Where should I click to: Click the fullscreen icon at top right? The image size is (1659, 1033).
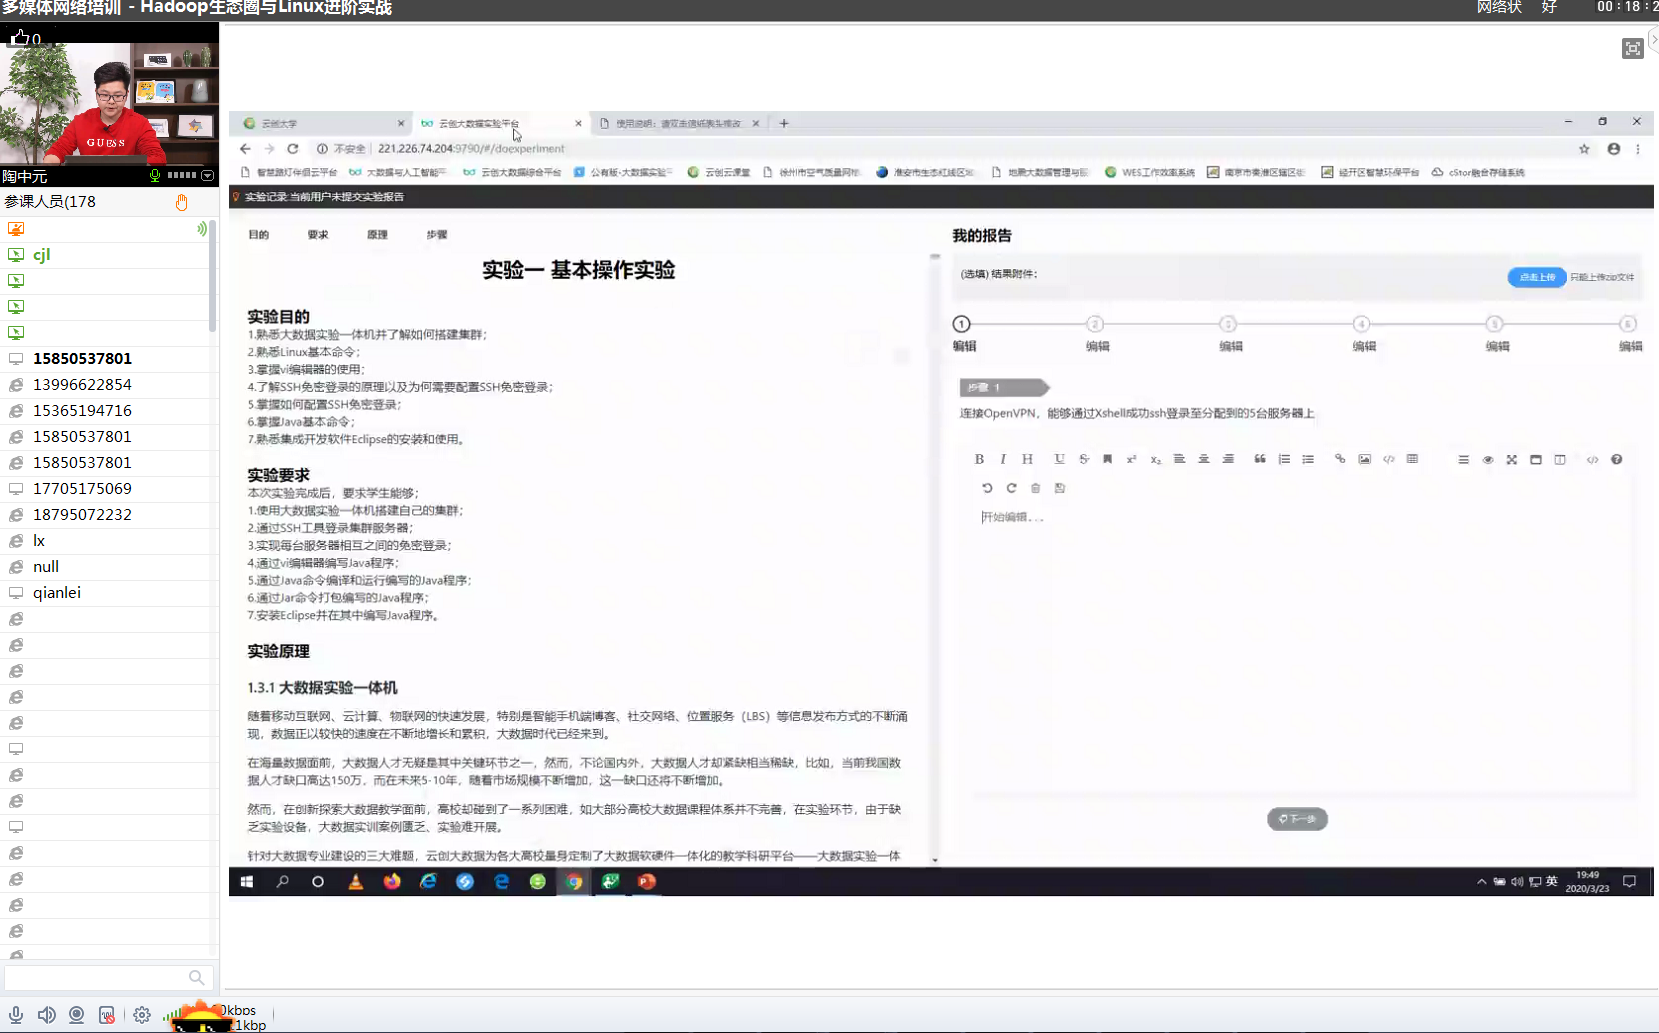click(1632, 49)
